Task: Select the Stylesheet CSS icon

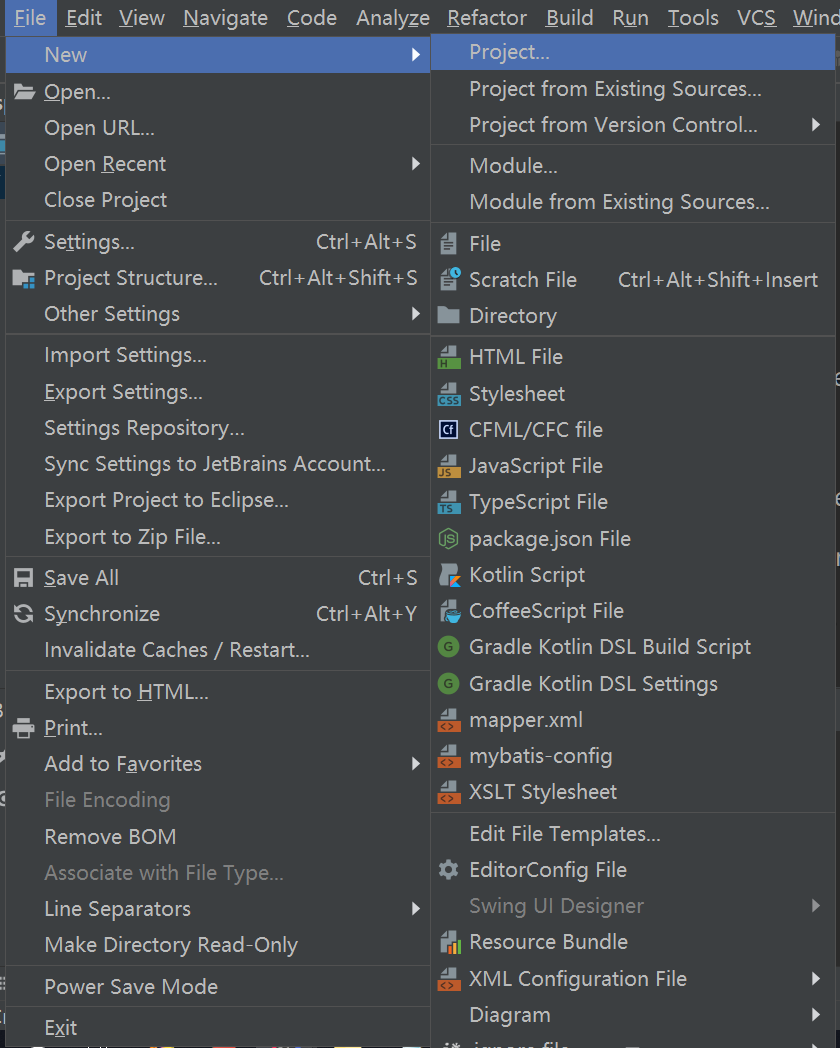Action: (449, 394)
